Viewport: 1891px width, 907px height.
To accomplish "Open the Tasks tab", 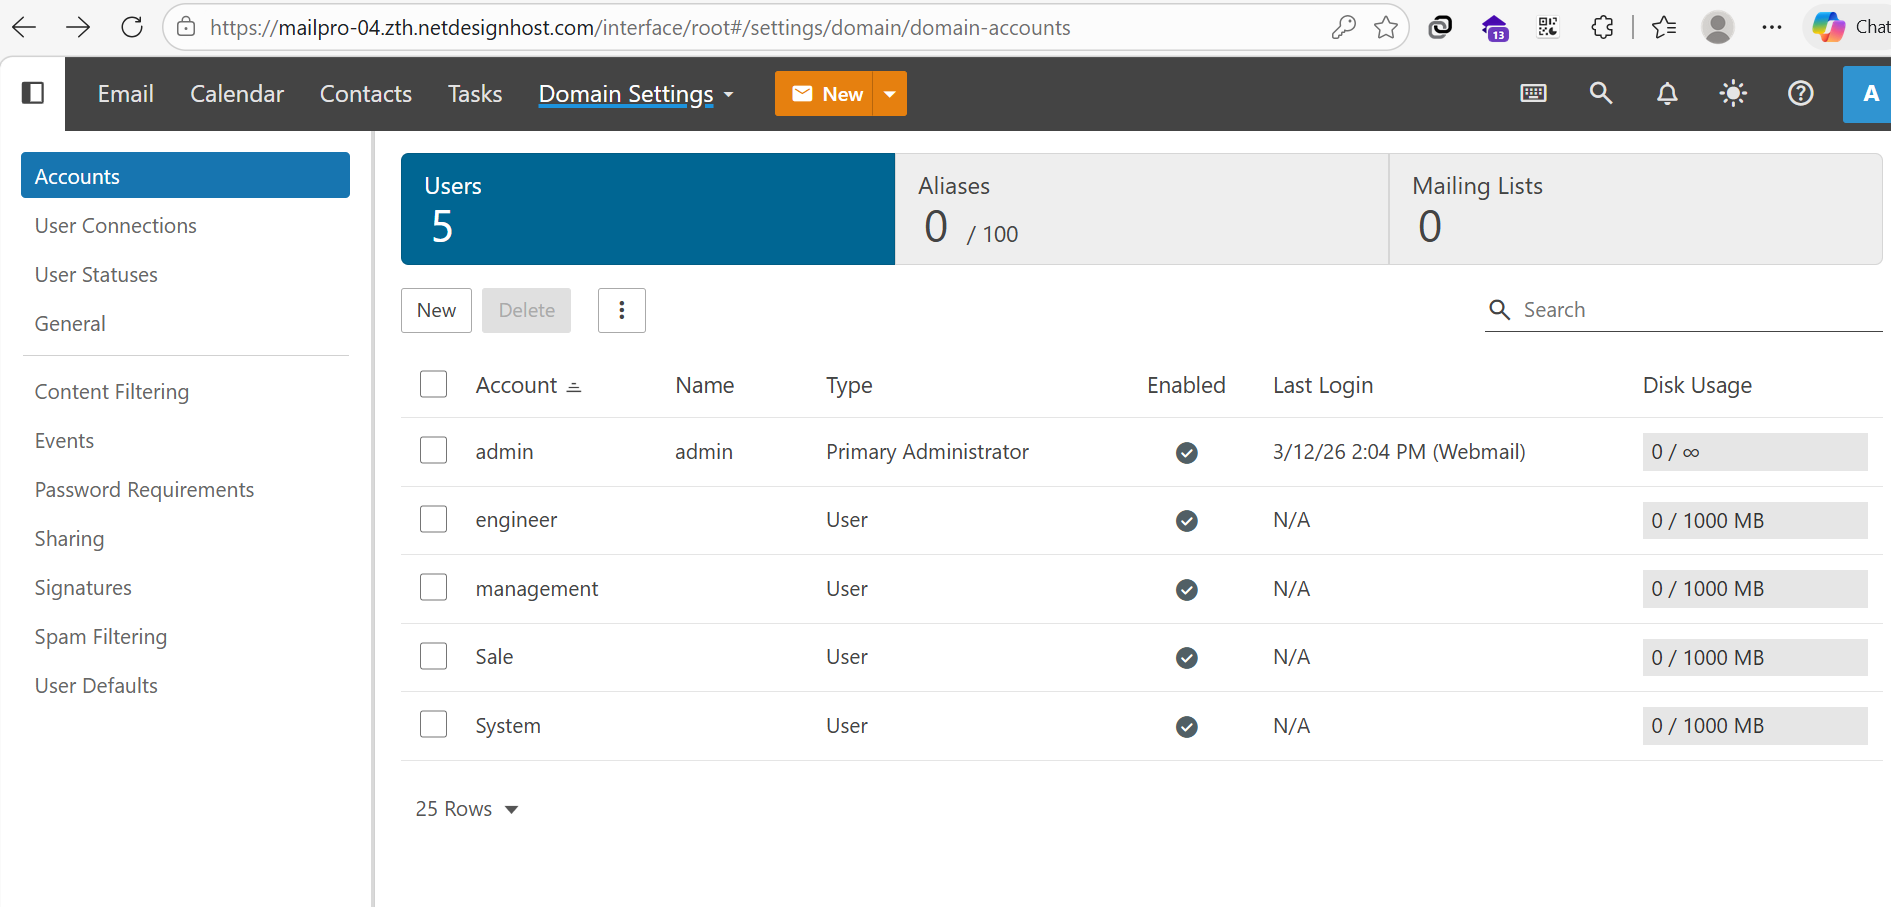I will [x=475, y=94].
